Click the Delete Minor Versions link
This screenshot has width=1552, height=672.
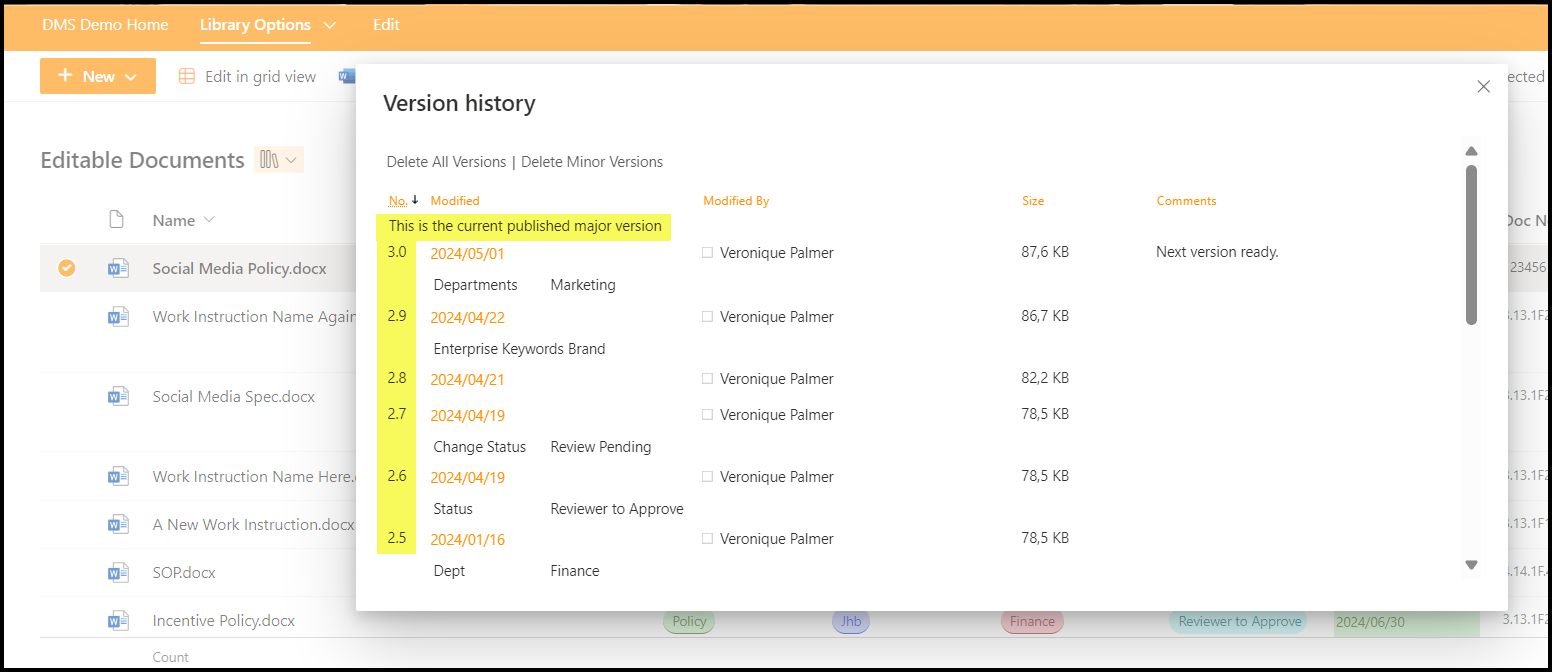point(592,162)
